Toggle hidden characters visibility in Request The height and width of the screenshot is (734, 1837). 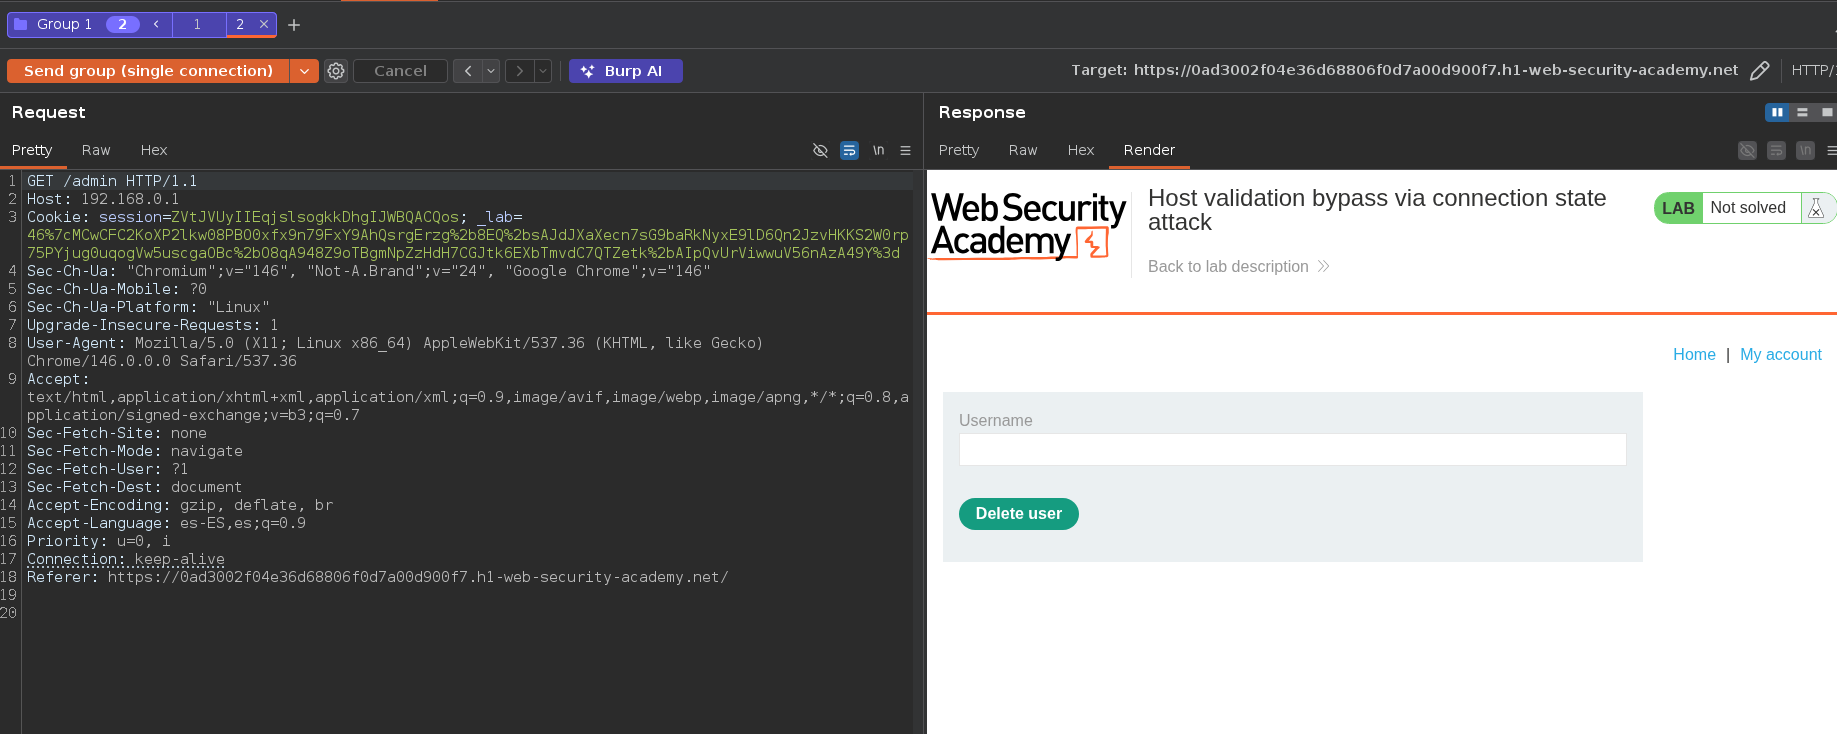pos(820,150)
